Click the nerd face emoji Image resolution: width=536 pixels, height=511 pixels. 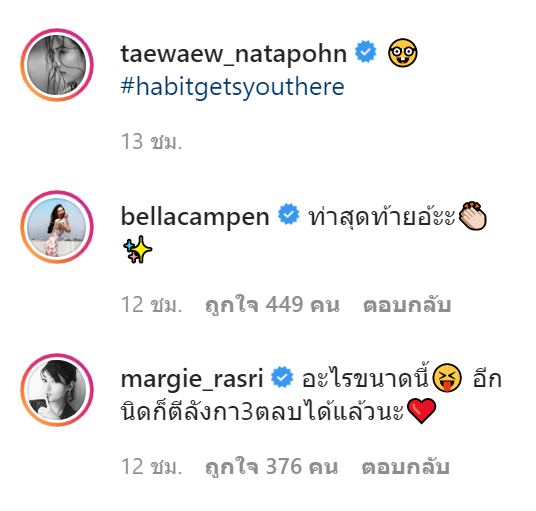403,53
